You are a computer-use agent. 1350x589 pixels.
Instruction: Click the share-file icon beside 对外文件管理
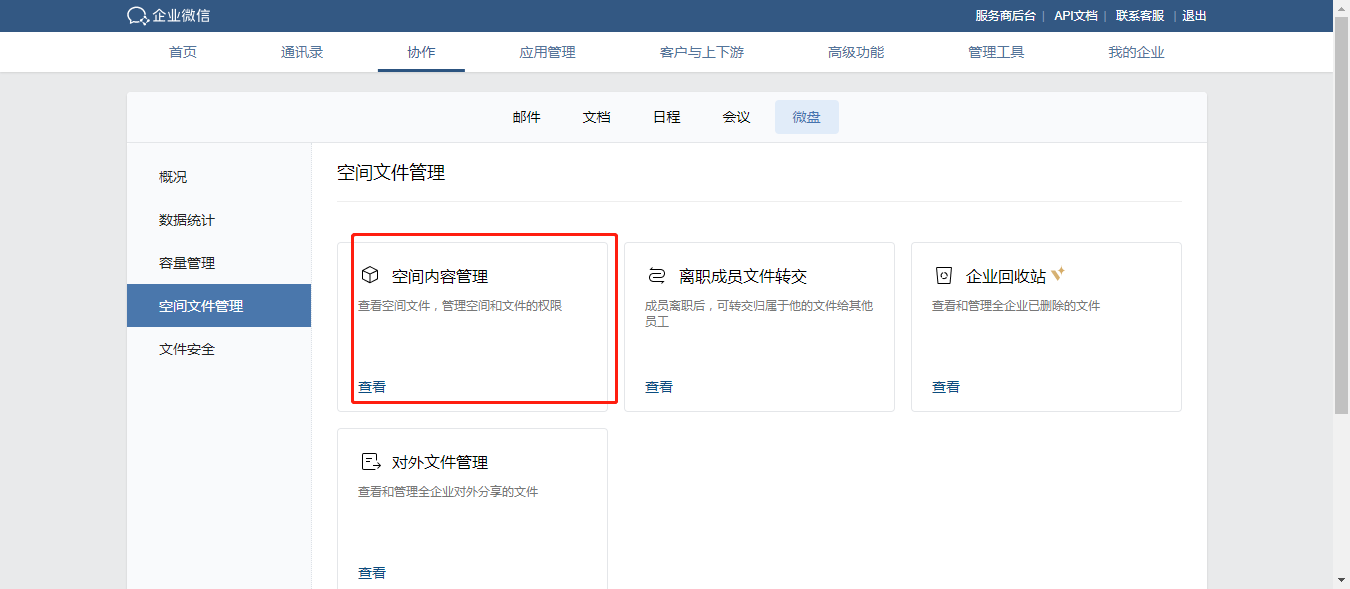(x=370, y=462)
